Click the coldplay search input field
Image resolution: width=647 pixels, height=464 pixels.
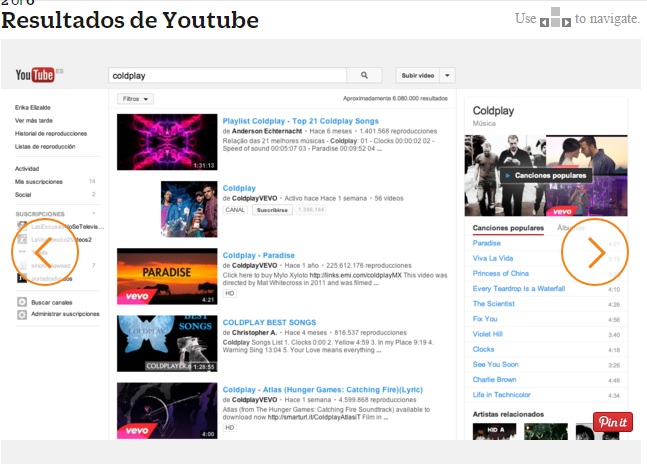tap(228, 75)
